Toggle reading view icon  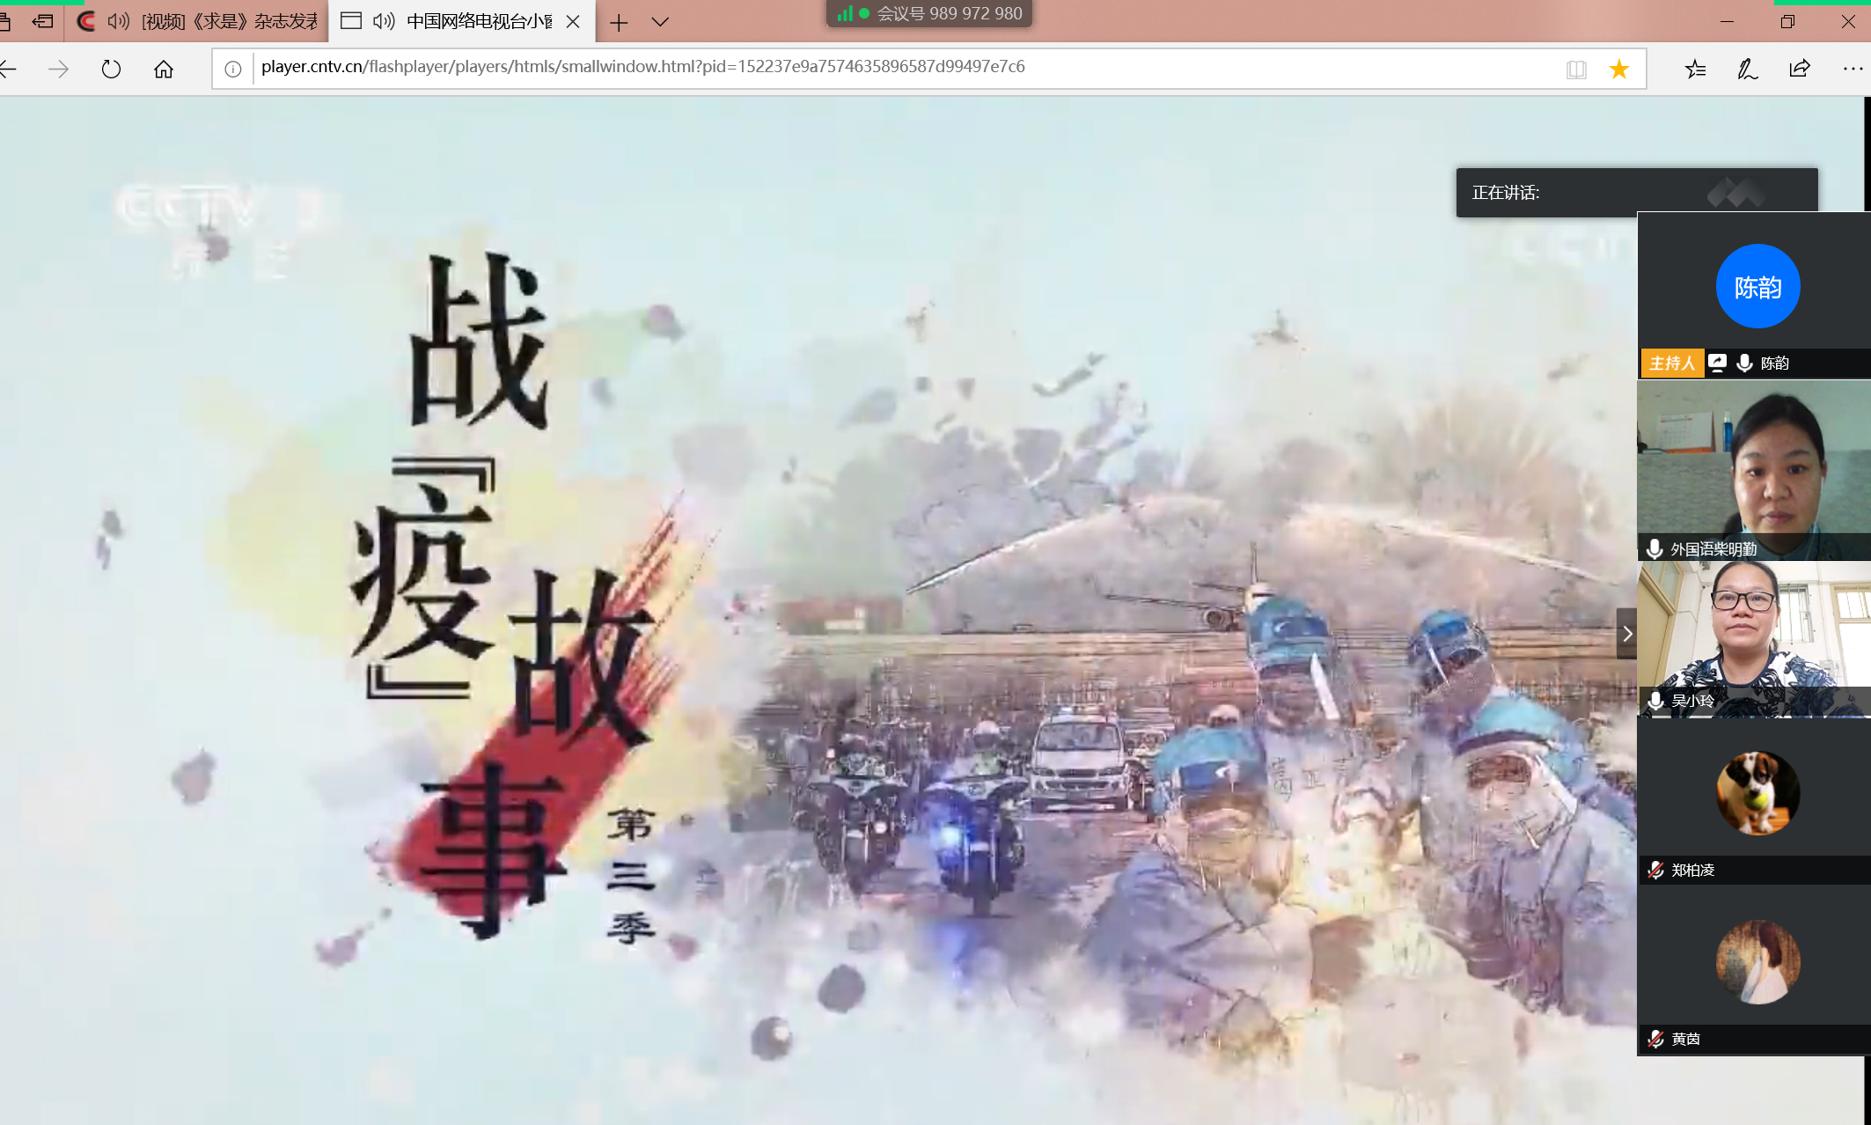click(1576, 69)
